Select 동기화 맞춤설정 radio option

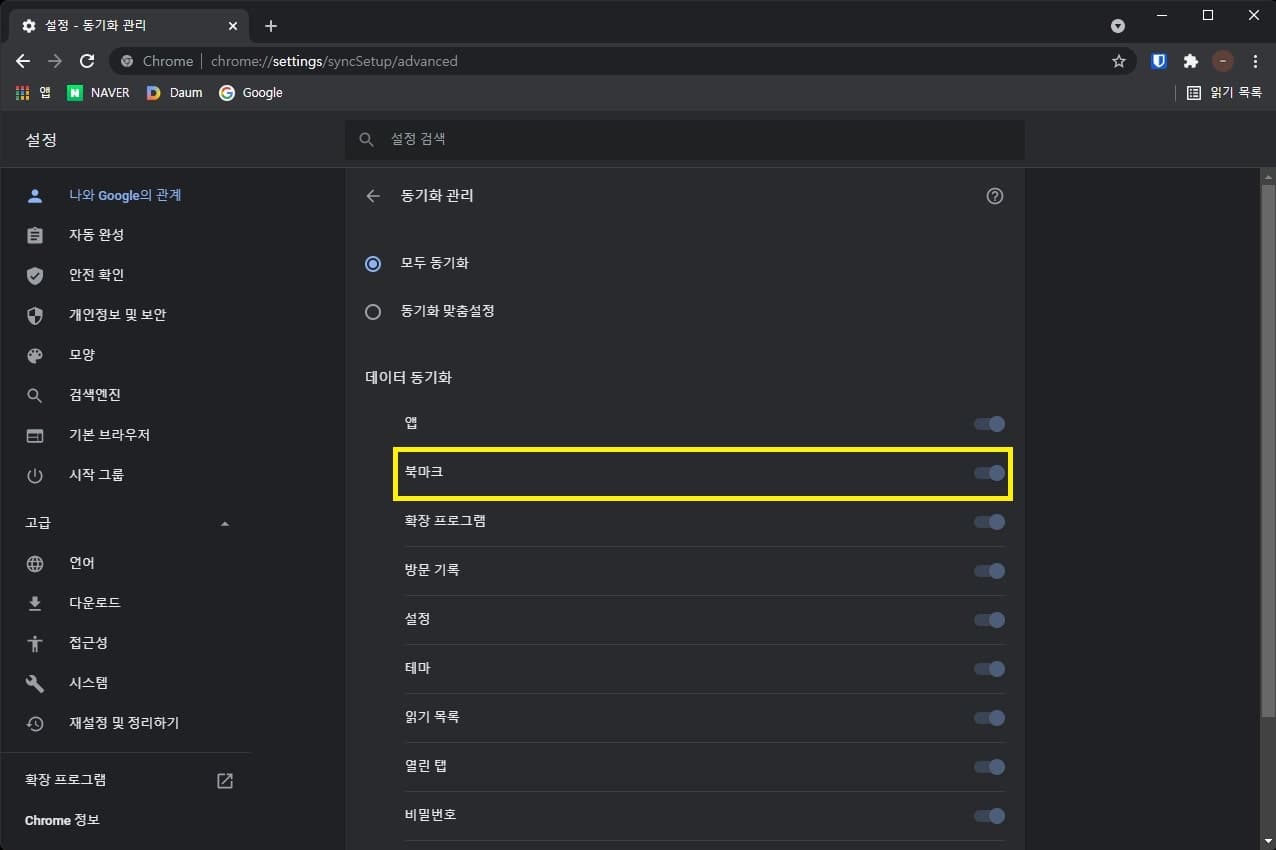(373, 312)
